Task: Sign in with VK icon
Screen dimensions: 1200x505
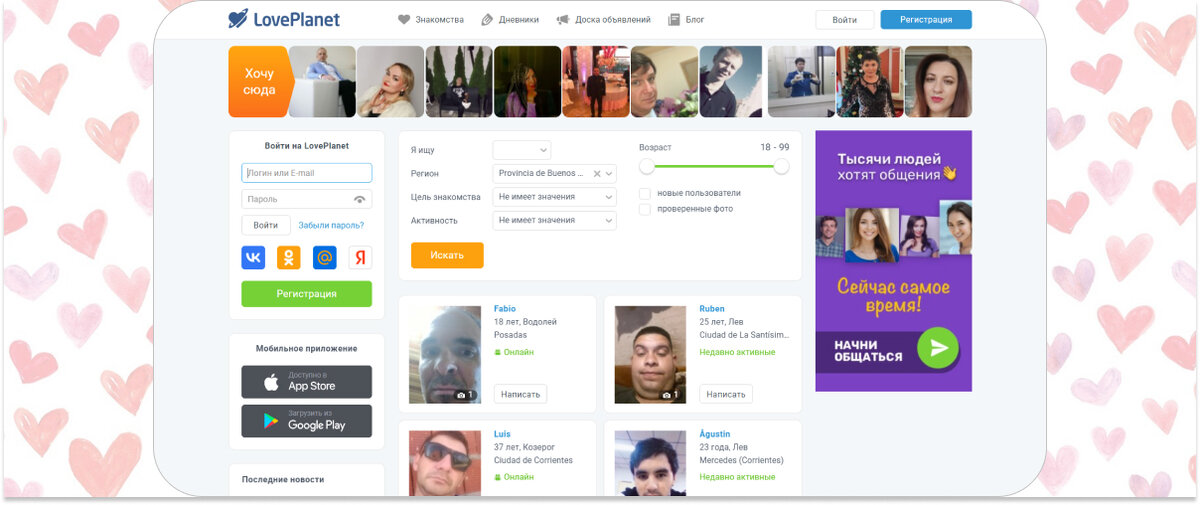Action: coord(253,257)
